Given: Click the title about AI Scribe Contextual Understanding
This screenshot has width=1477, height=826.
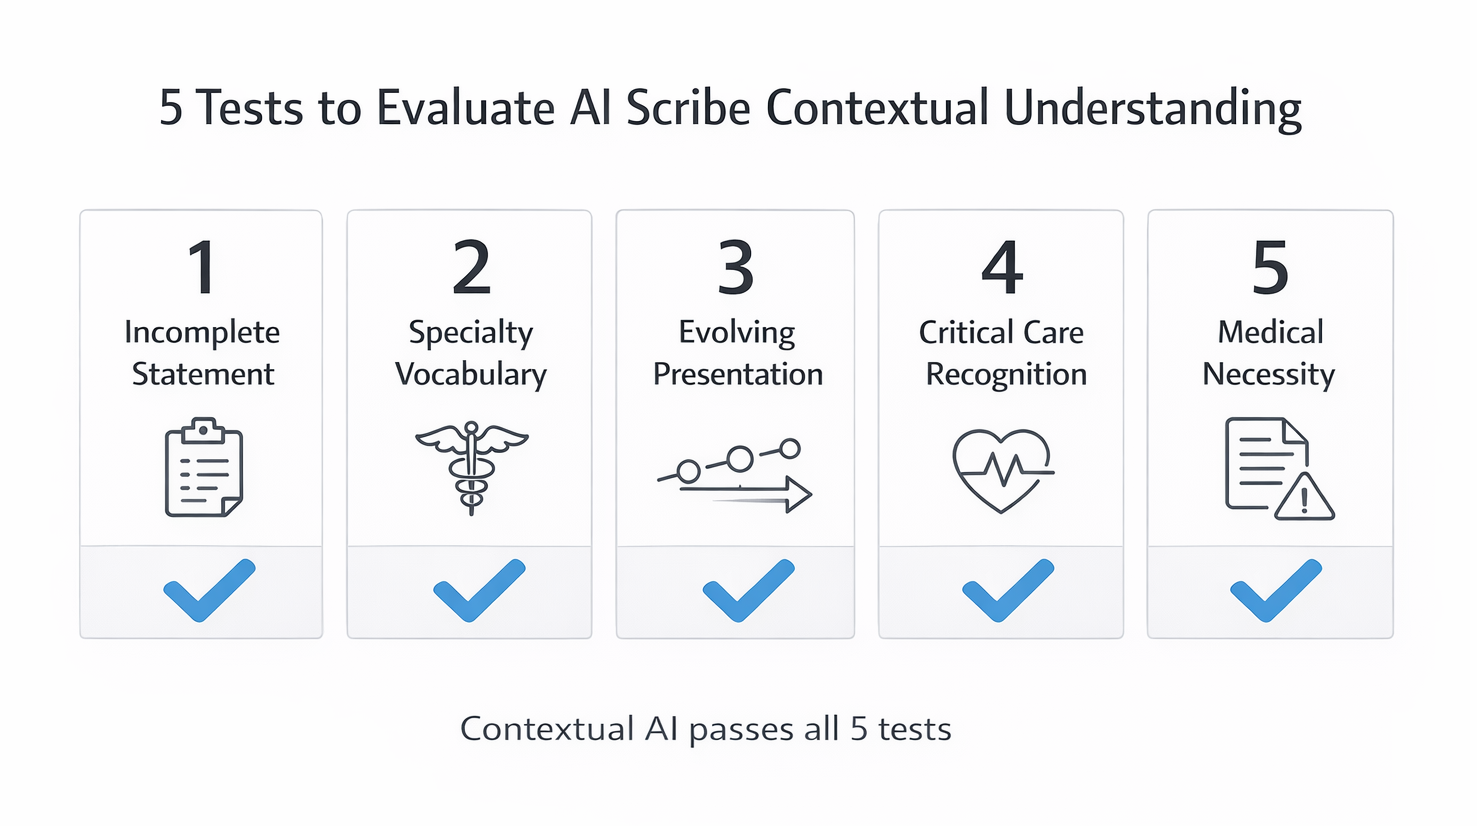Looking at the screenshot, I should point(731,108).
